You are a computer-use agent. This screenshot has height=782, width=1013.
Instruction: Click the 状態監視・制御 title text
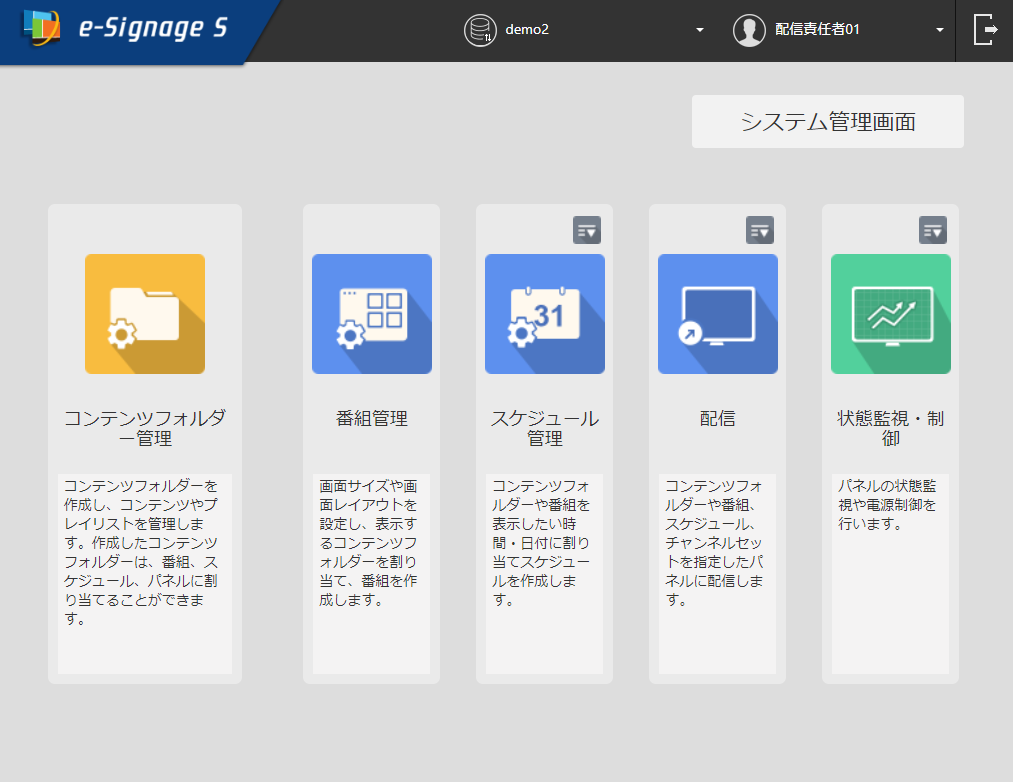[x=890, y=428]
